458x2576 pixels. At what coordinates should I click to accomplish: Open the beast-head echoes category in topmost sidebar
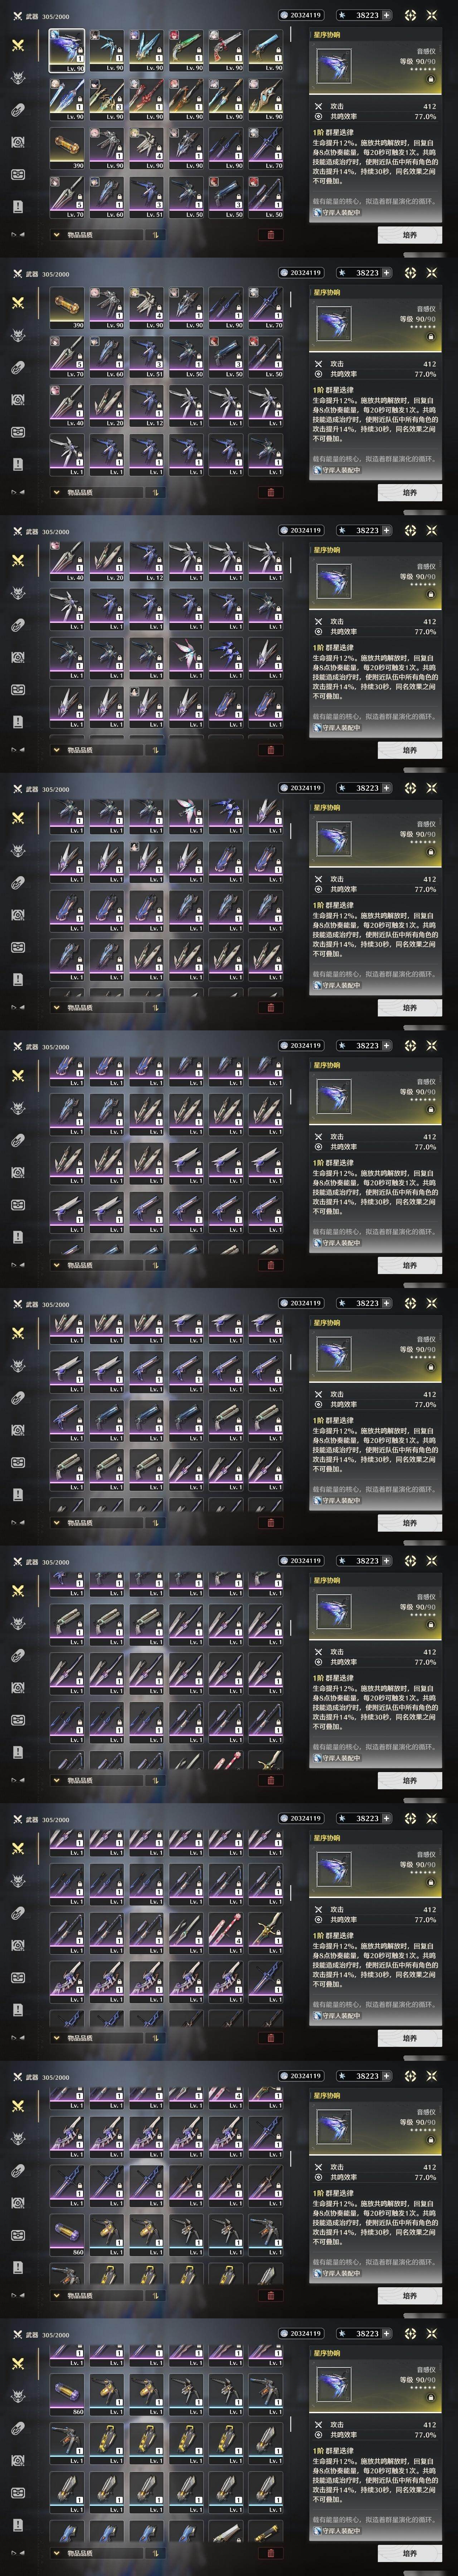(x=17, y=78)
